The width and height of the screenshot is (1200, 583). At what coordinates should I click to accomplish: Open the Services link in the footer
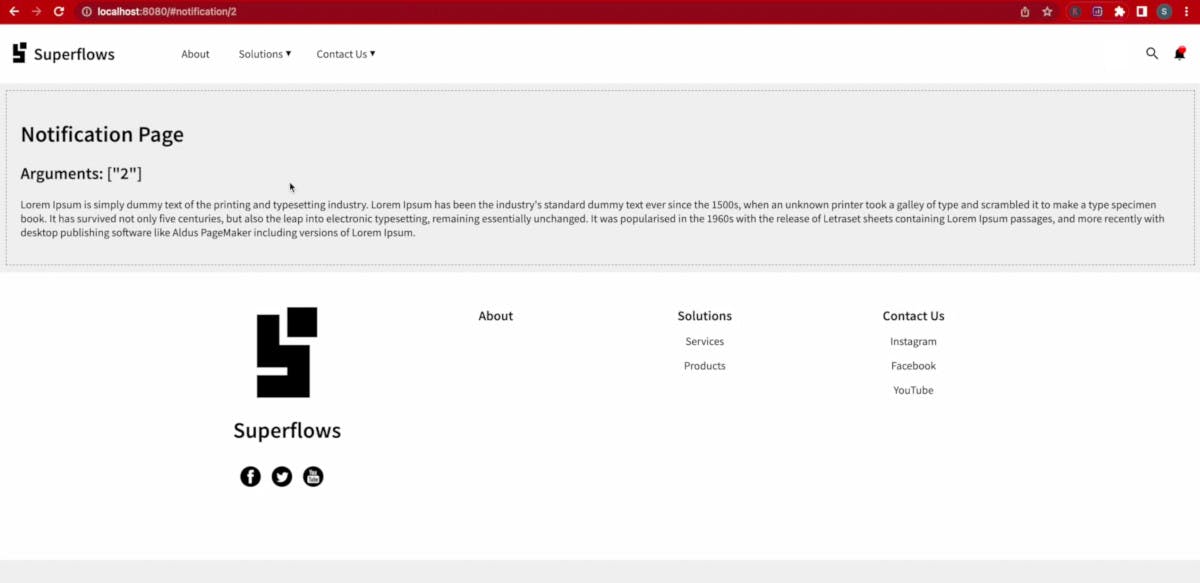point(704,341)
